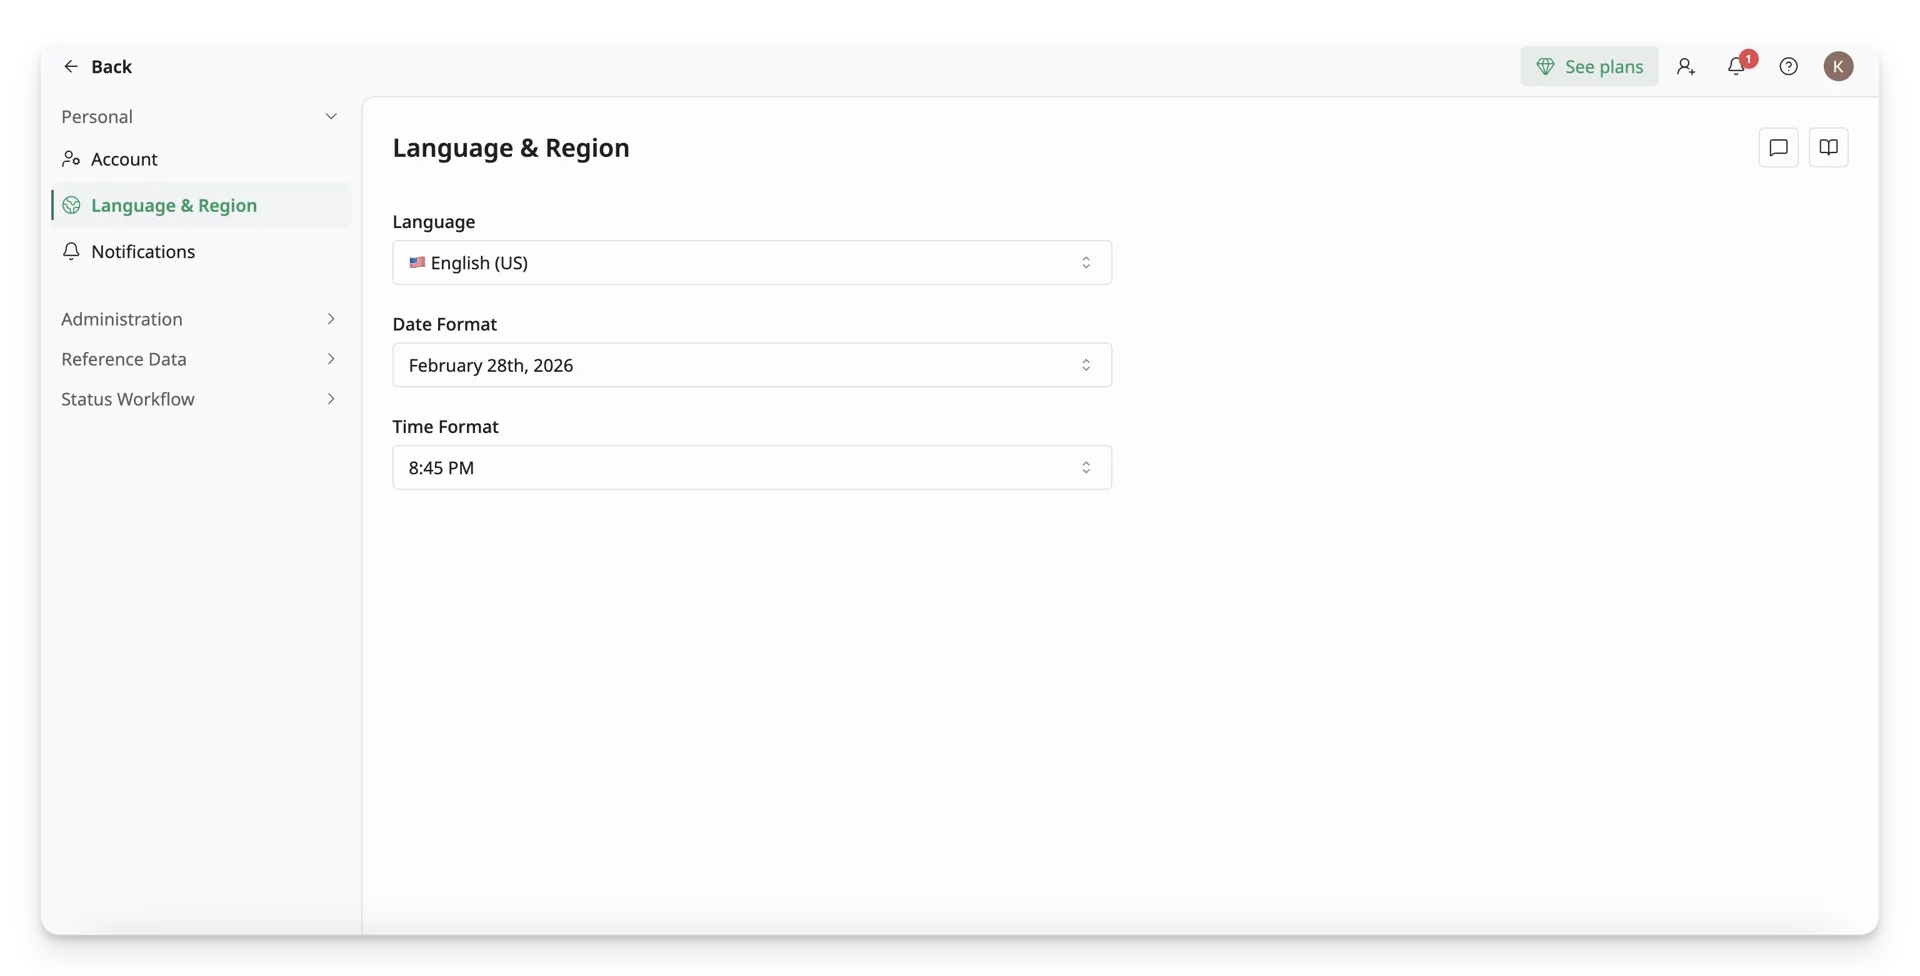Click See plans button
The height and width of the screenshot is (976, 1920).
point(1589,66)
